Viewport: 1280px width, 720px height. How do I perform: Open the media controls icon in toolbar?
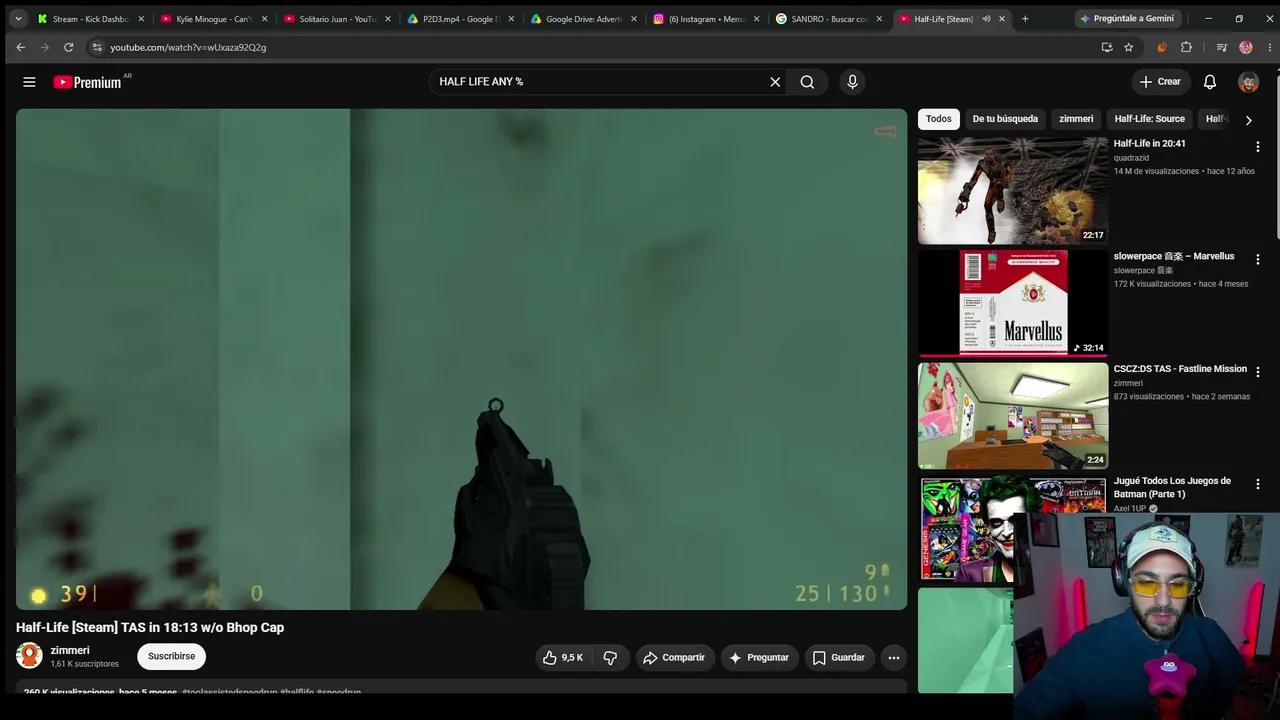[1221, 47]
